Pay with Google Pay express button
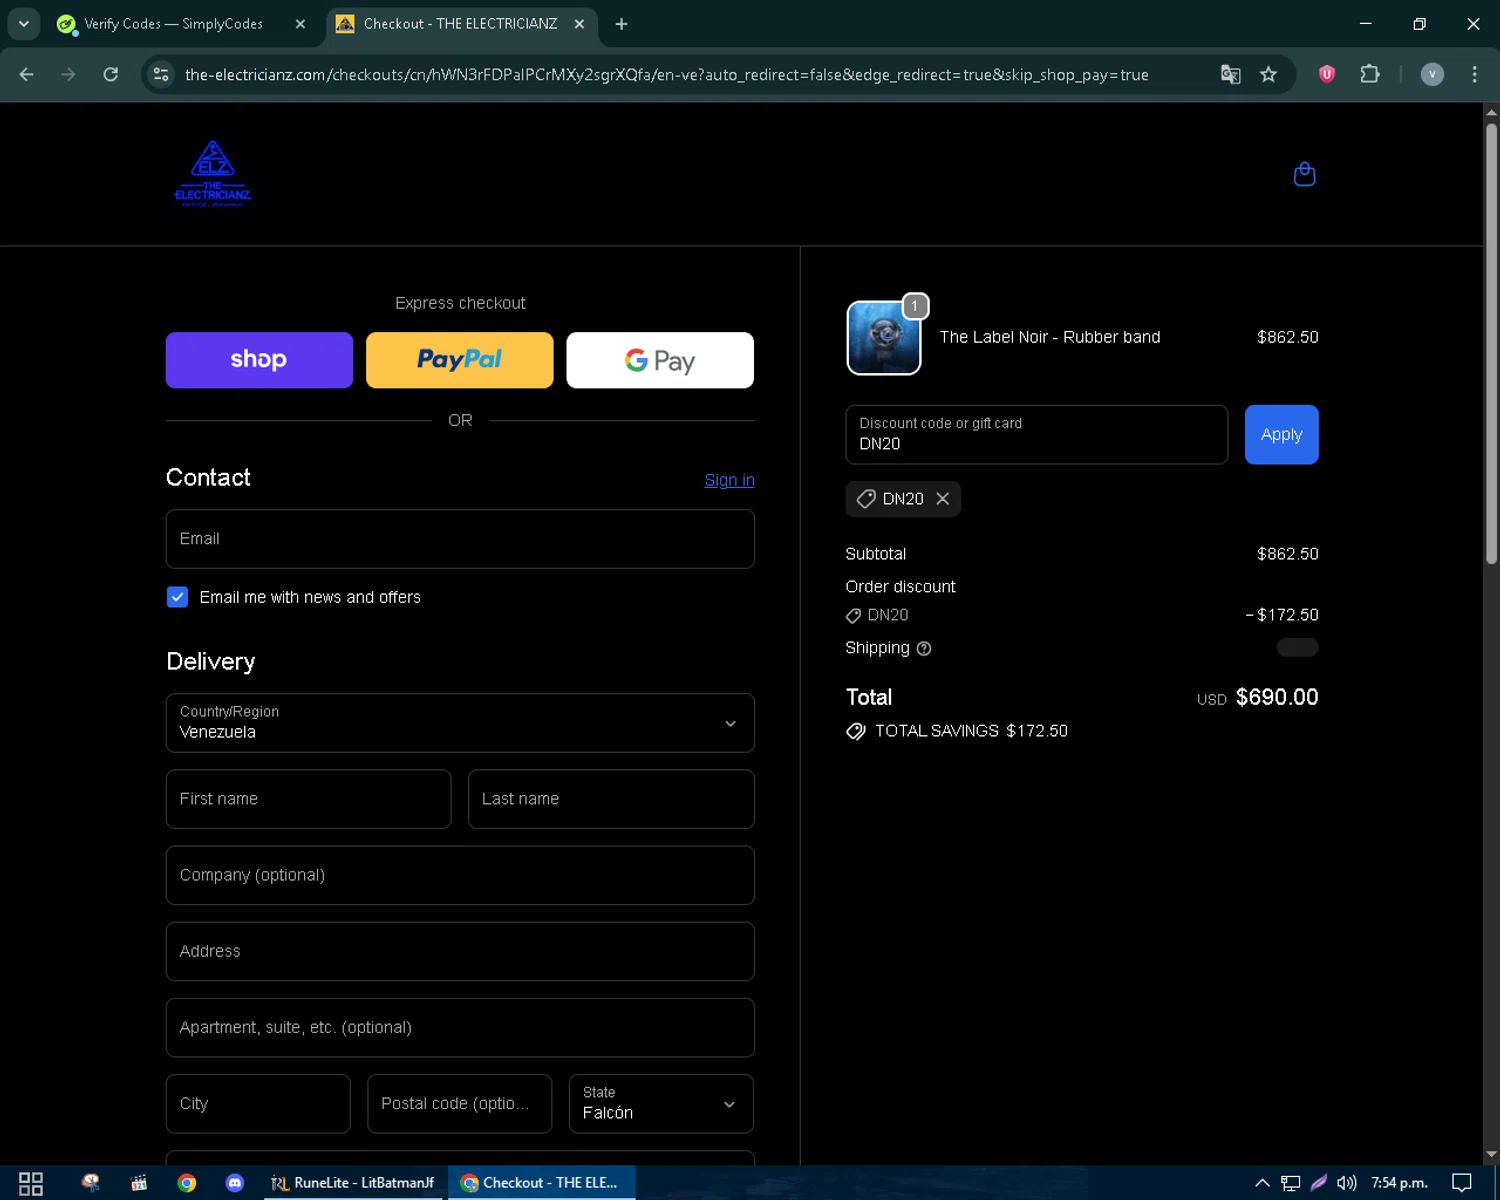 click(x=660, y=360)
